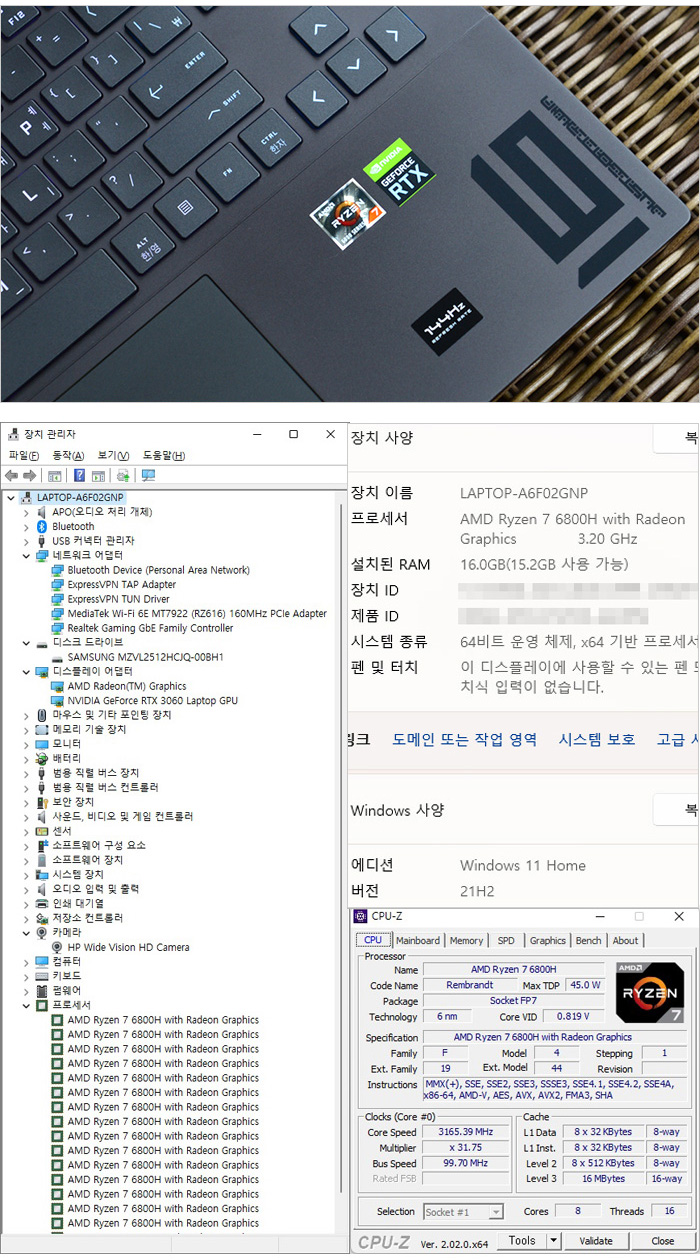Click the 장치 관리자 title bar icon

14,434
